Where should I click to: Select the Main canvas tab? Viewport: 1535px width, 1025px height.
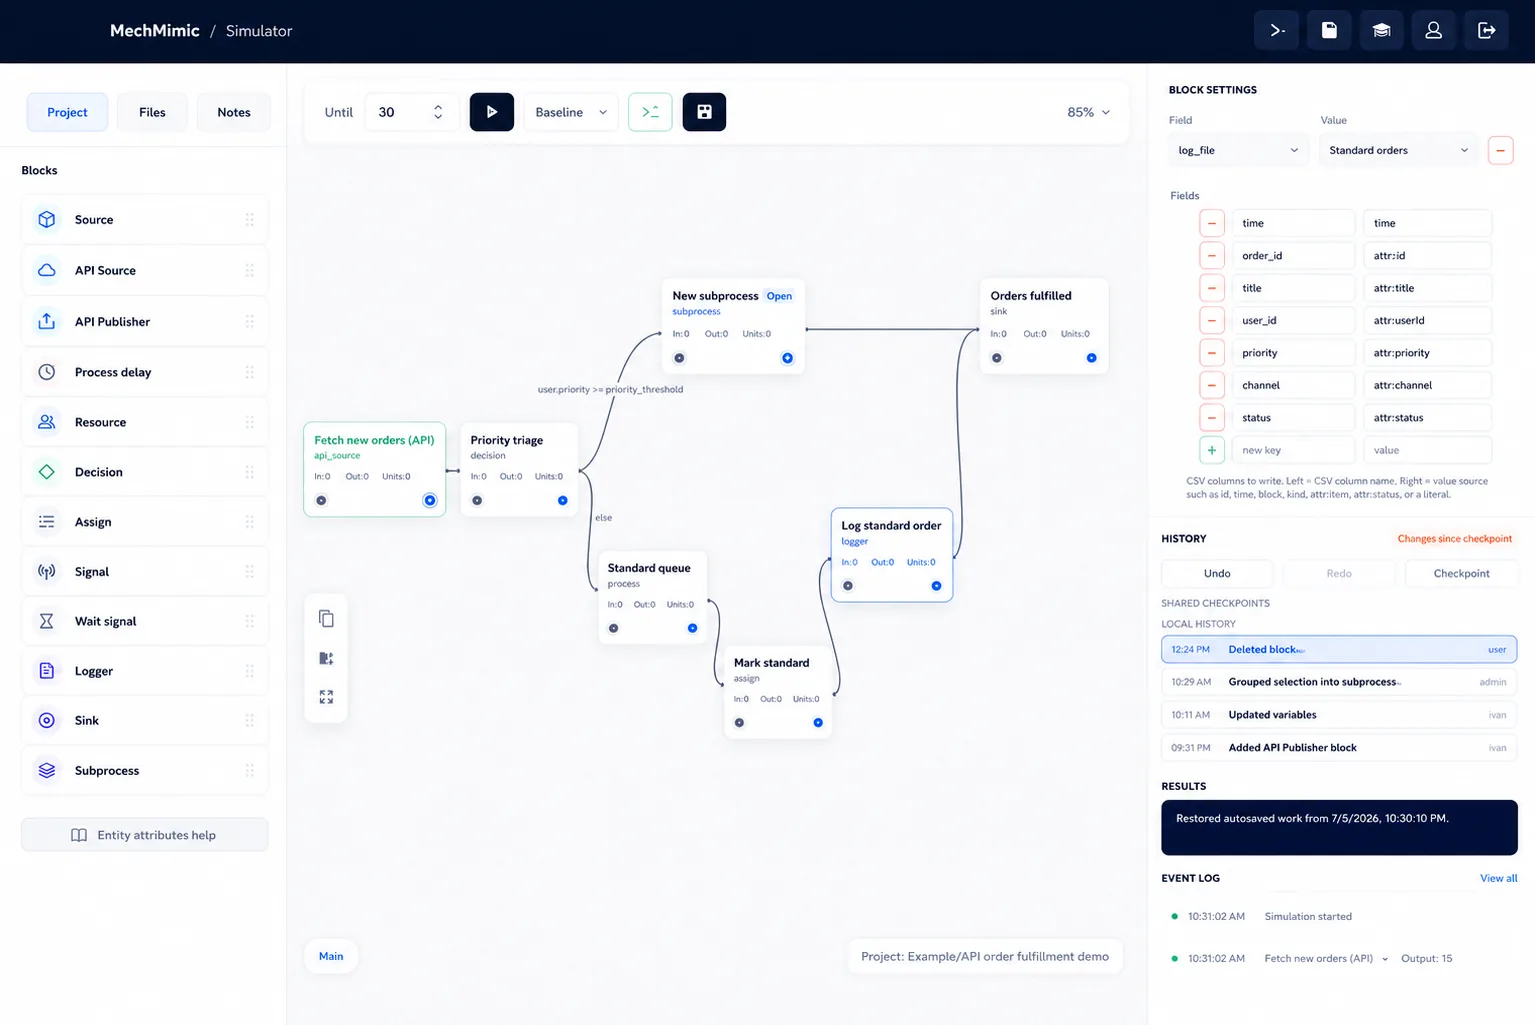point(331,956)
